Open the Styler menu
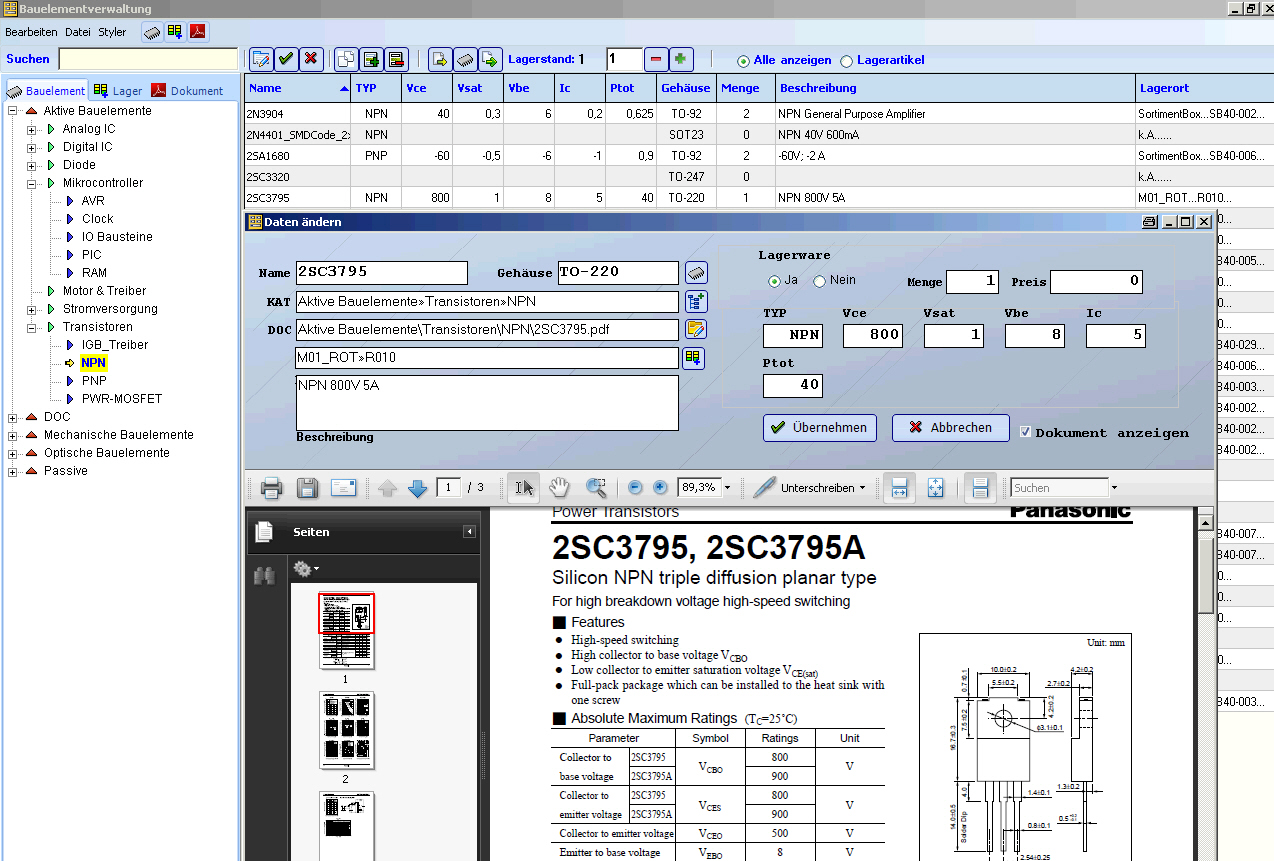Viewport: 1274px width, 861px height. coord(112,32)
